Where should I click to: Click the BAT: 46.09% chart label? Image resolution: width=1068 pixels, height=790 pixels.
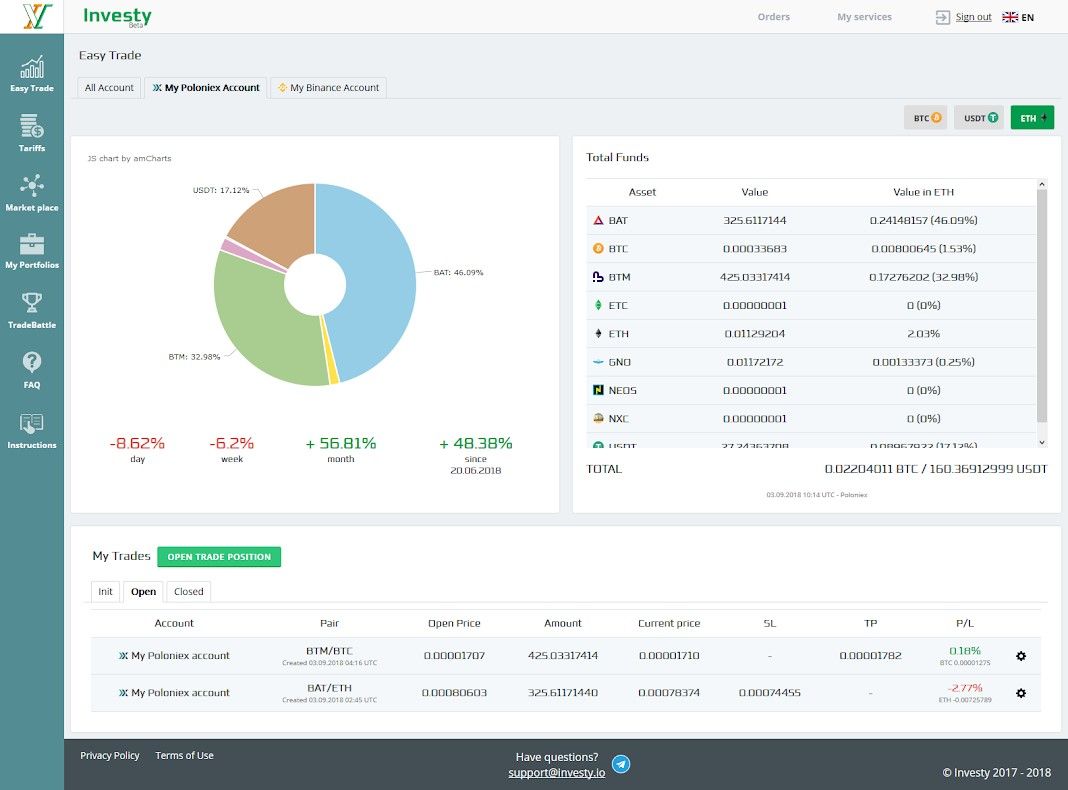458,272
